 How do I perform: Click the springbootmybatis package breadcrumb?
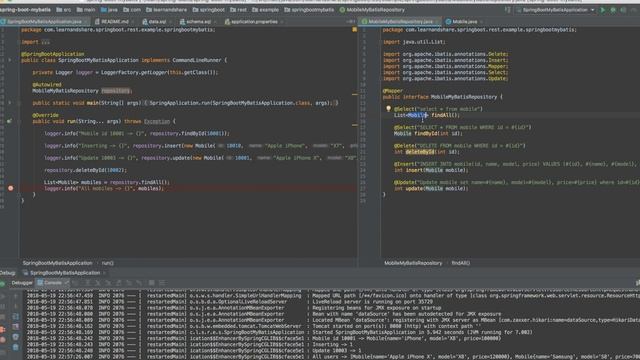pos(310,10)
